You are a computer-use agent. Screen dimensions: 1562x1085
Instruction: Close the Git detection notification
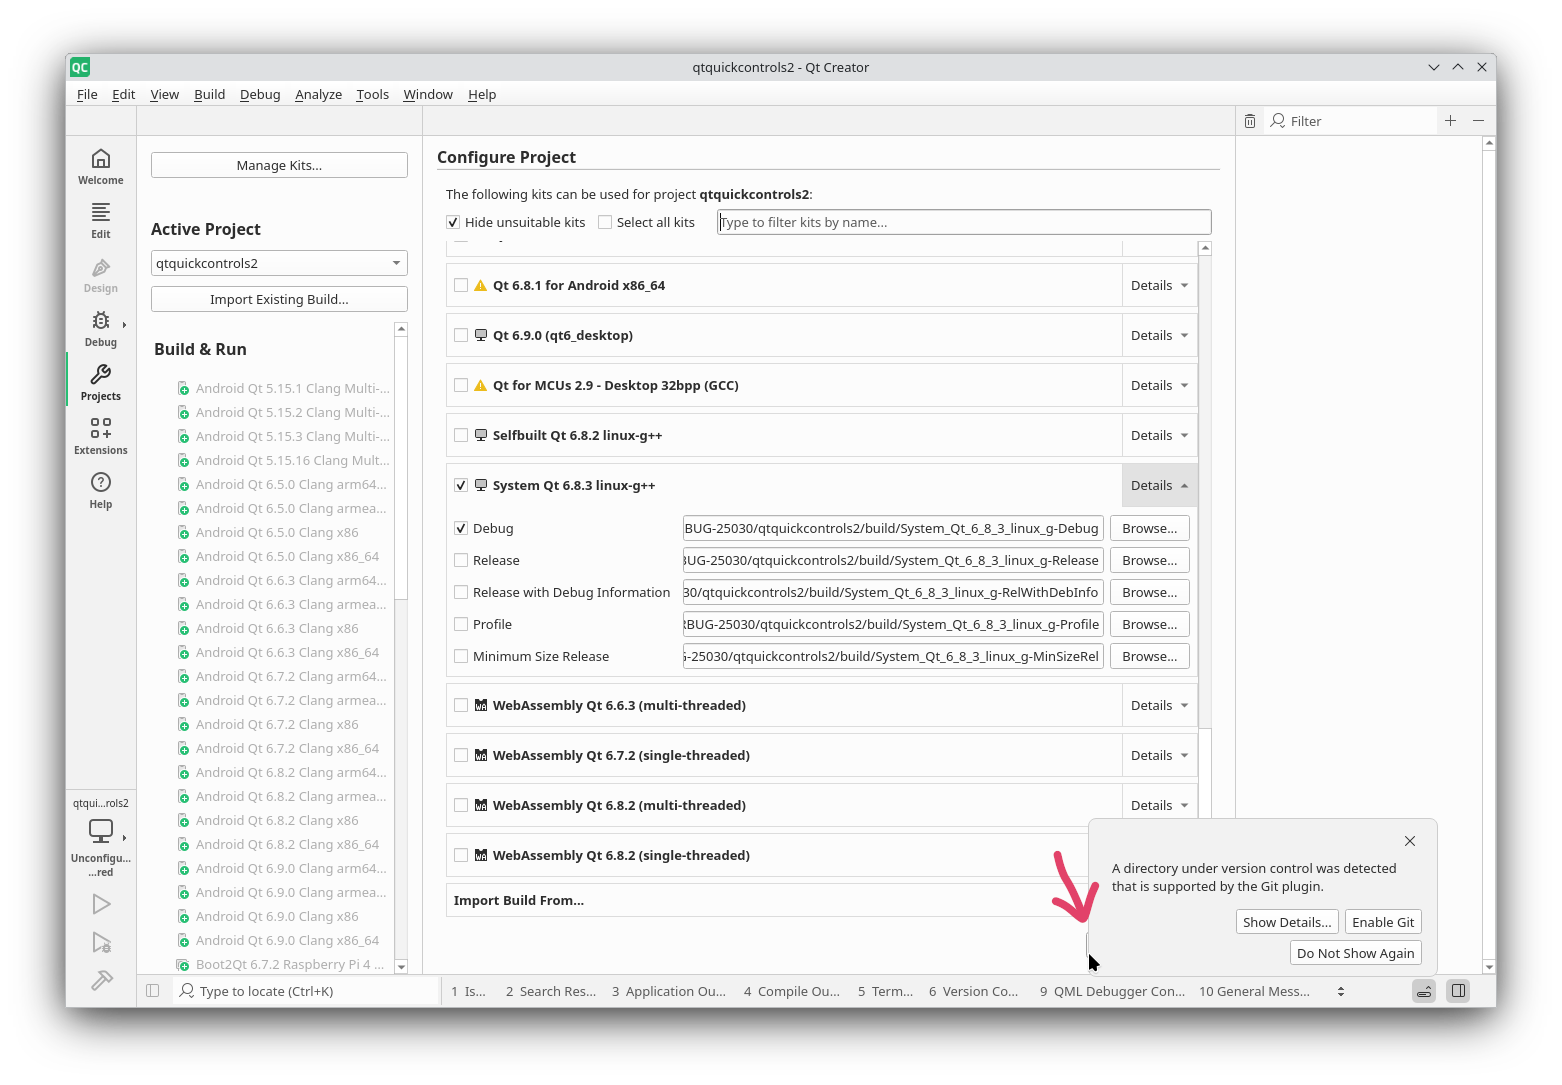pos(1410,841)
